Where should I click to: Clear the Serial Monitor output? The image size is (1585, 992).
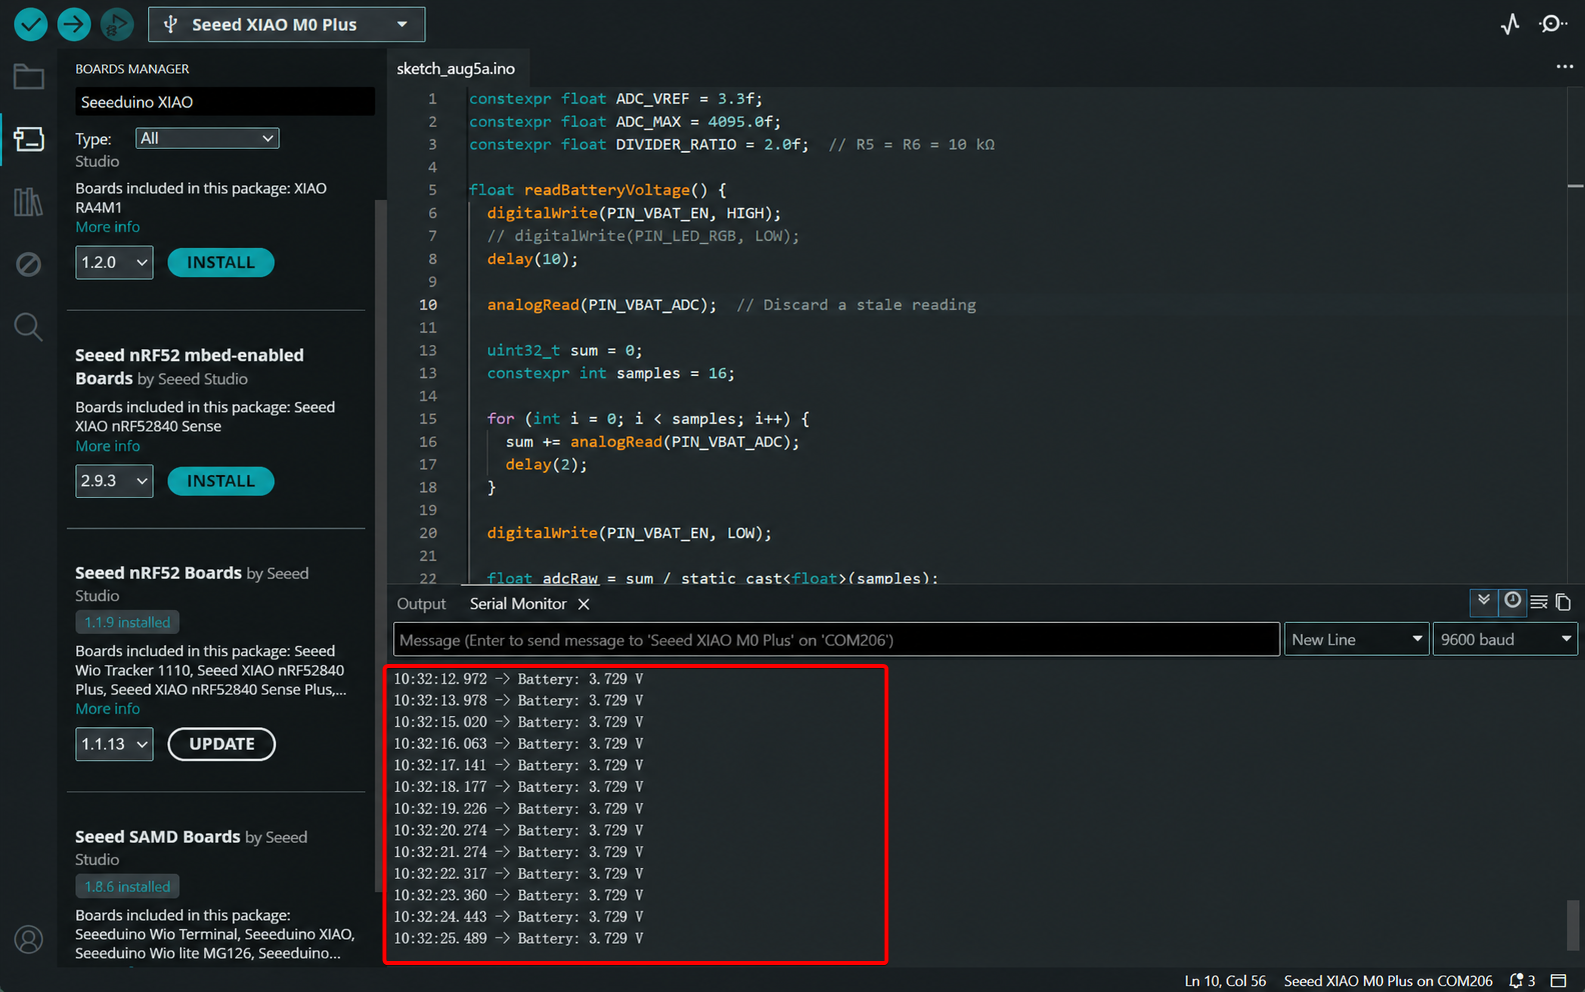tap(1539, 602)
